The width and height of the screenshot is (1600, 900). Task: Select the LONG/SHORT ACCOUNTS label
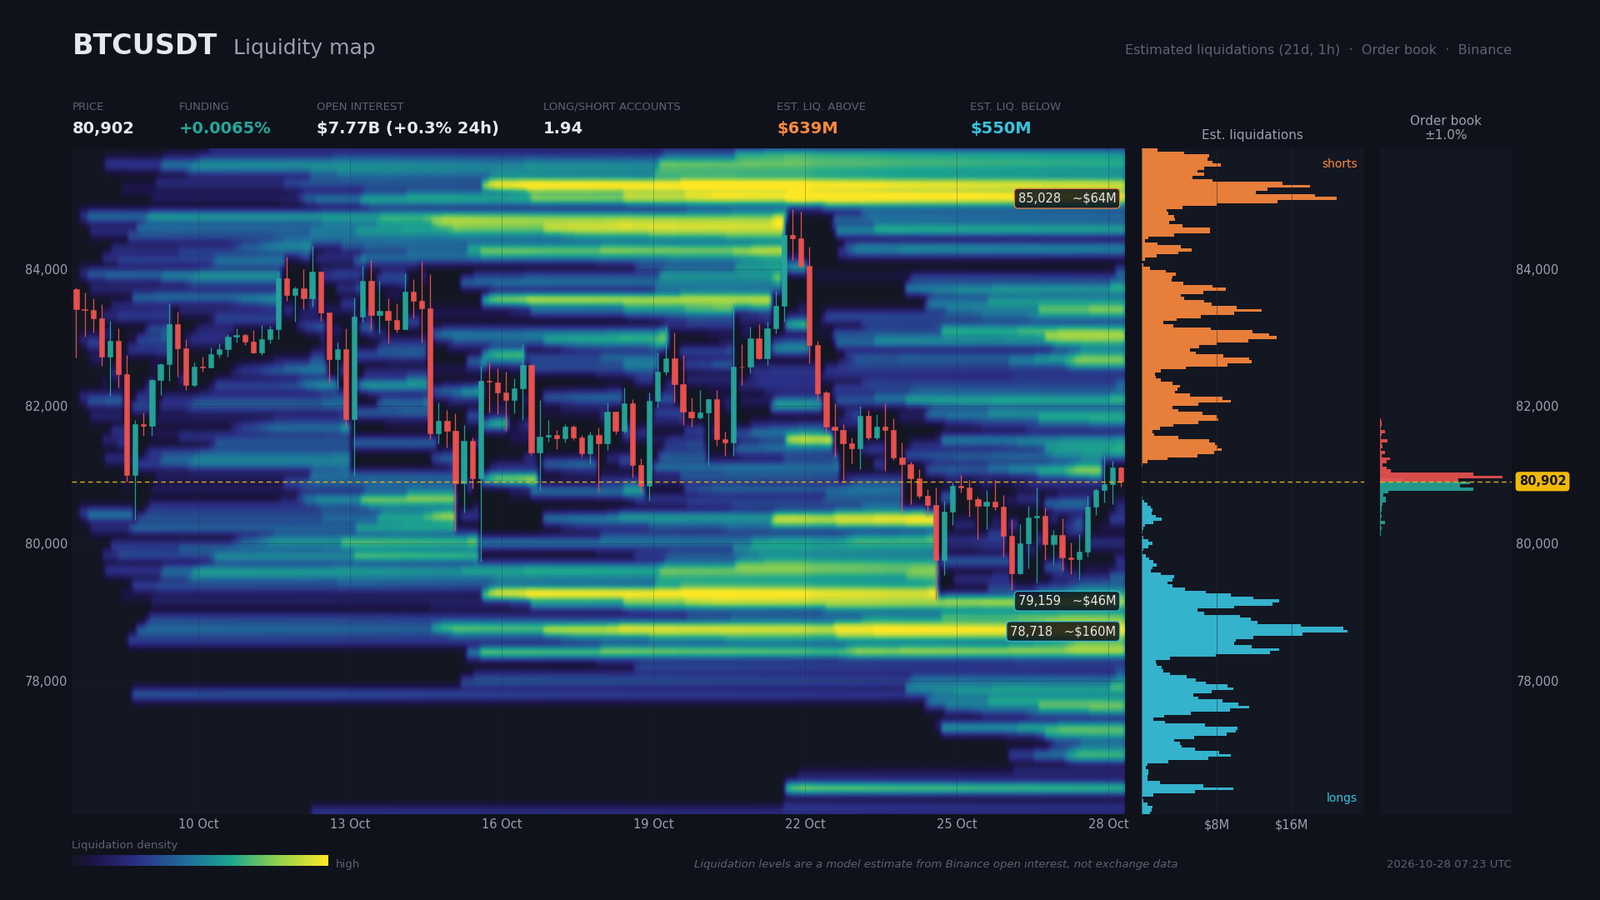612,107
